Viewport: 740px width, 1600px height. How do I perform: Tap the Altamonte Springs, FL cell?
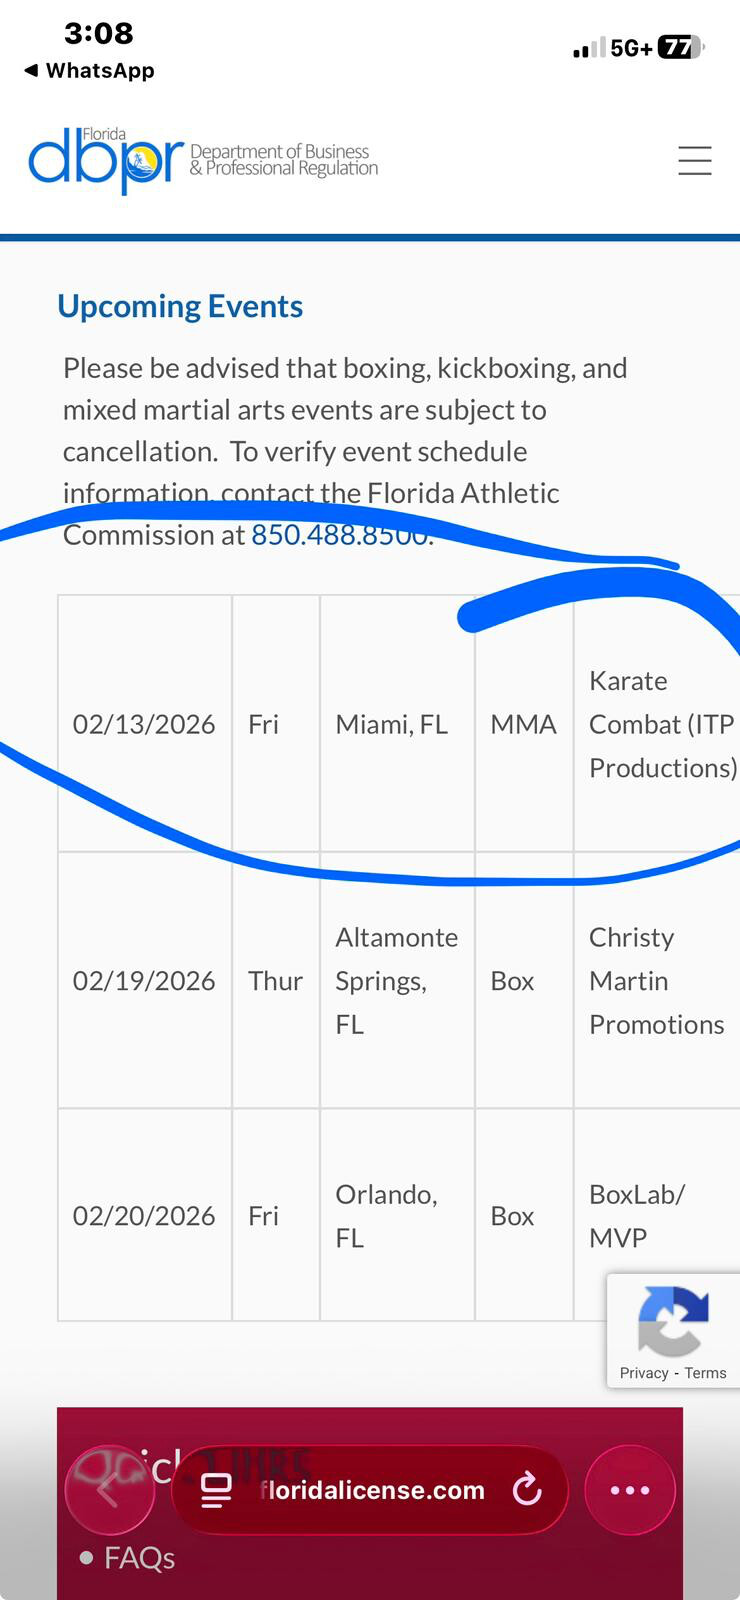pyautogui.click(x=396, y=980)
